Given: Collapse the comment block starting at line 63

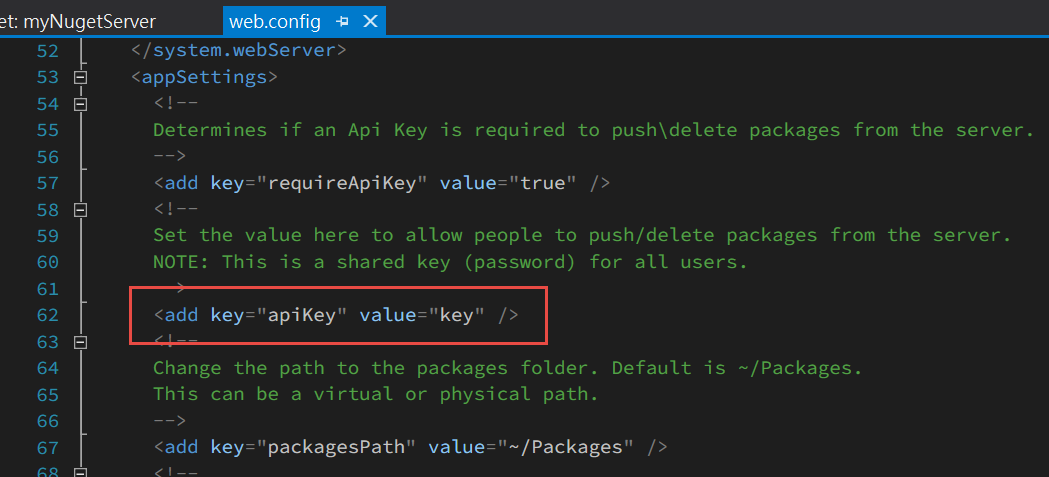Looking at the screenshot, I should coord(80,343).
